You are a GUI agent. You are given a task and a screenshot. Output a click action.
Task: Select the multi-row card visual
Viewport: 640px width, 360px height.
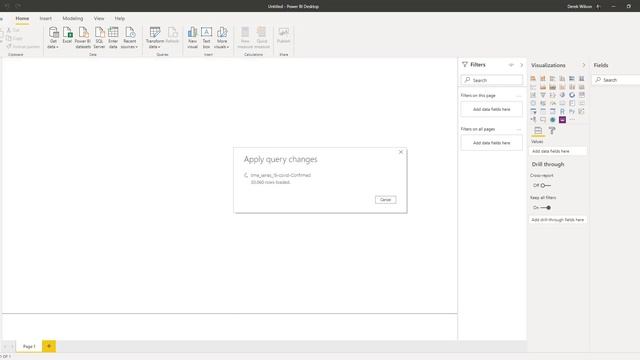click(x=572, y=103)
